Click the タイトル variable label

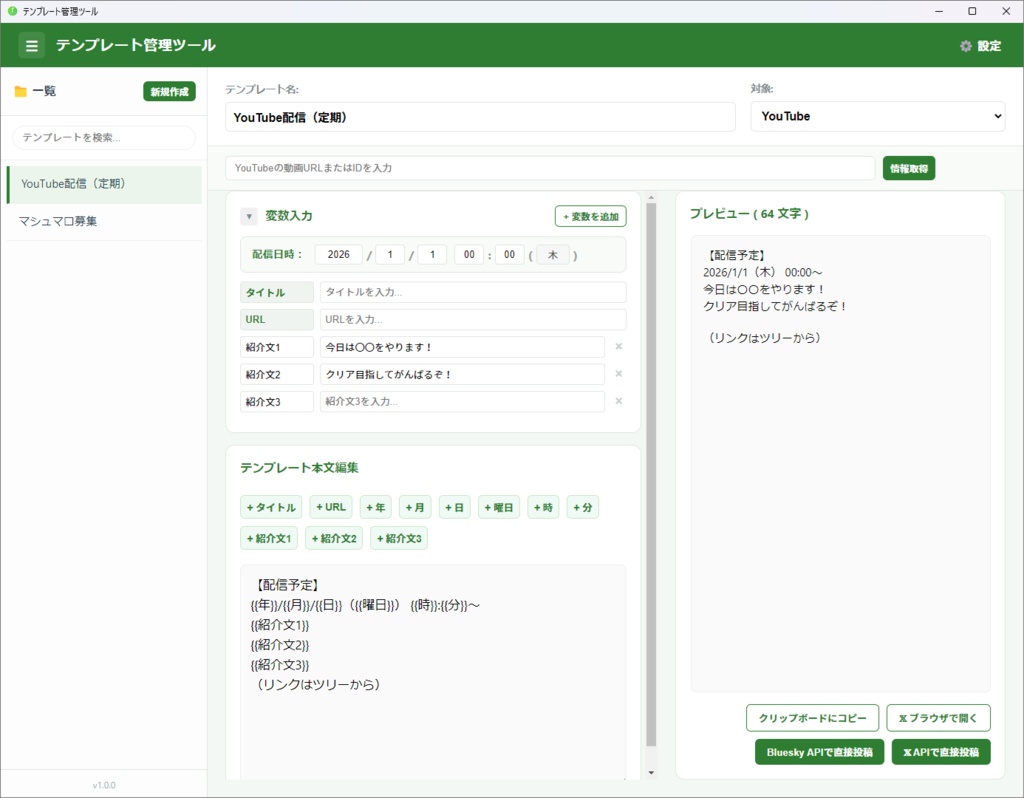tap(277, 292)
